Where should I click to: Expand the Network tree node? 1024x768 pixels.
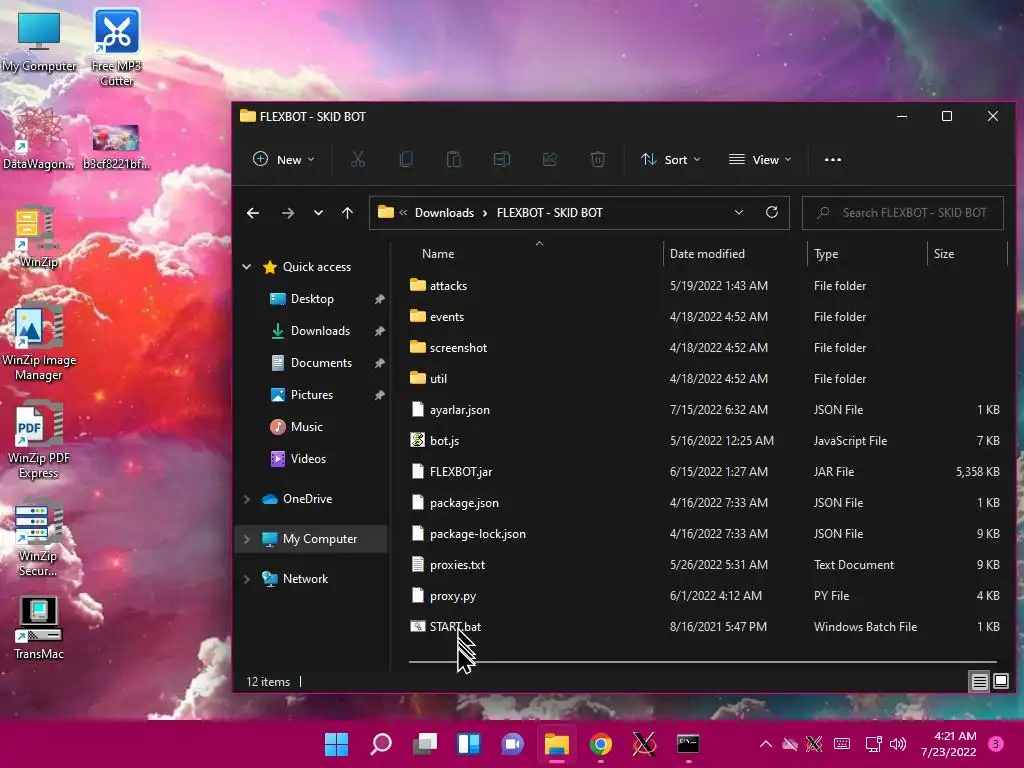tap(247, 579)
